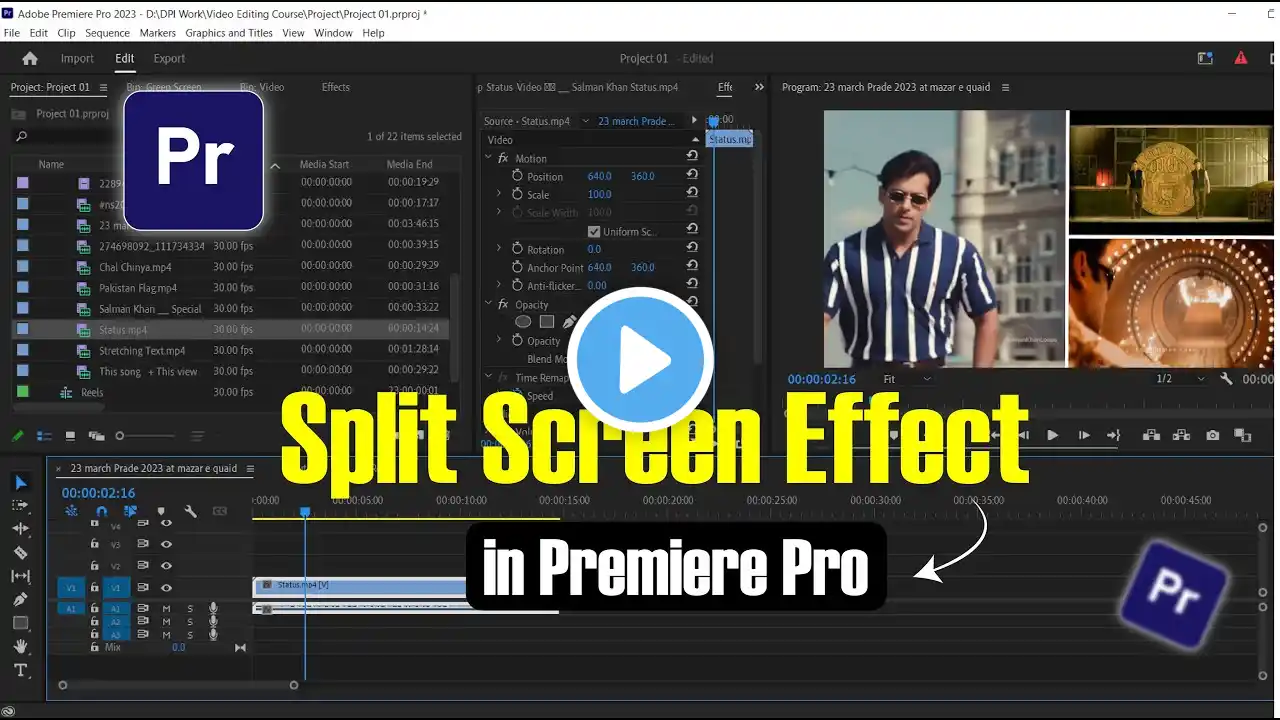The height and width of the screenshot is (720, 1280).
Task: Switch Project panel to List view
Action: coord(44,436)
